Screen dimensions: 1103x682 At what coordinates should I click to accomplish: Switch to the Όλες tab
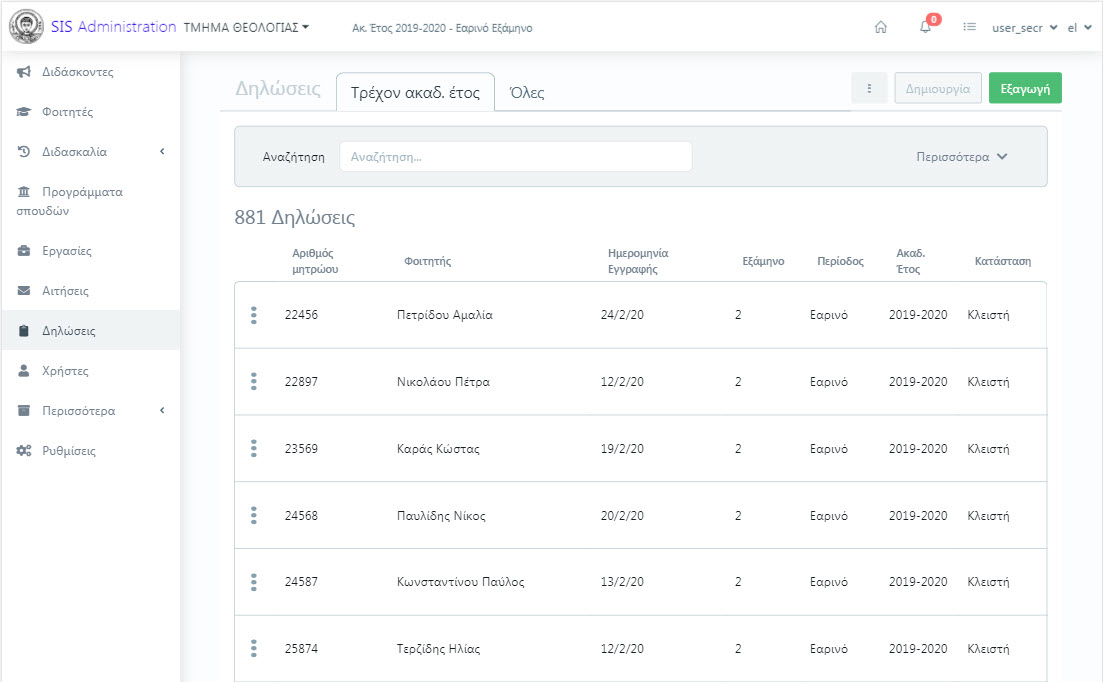pyautogui.click(x=527, y=92)
